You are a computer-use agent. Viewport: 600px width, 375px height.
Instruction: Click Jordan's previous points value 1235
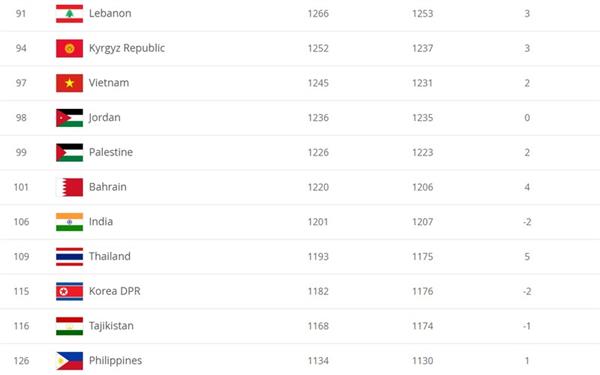(x=422, y=118)
